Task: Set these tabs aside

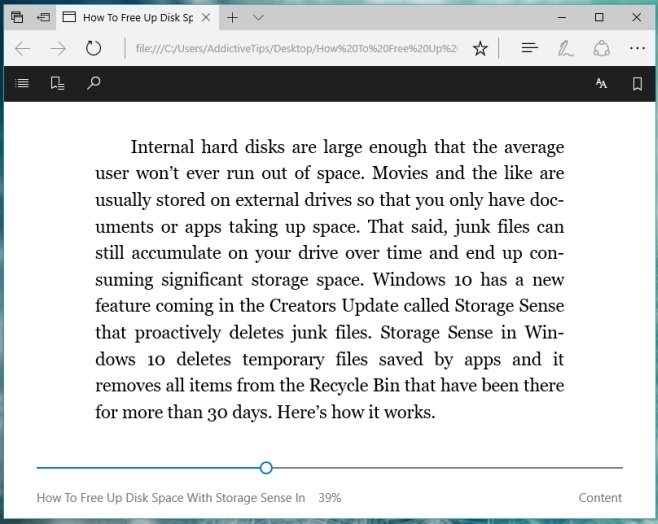Action: click(x=43, y=17)
